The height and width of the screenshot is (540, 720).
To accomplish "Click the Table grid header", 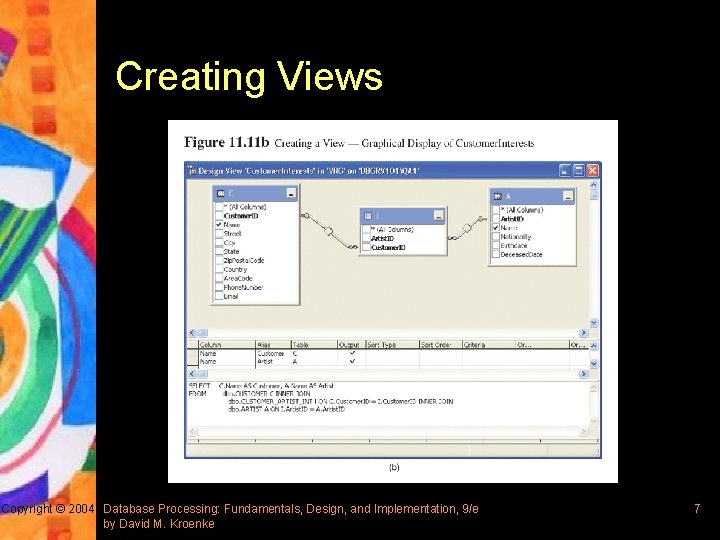I will [x=314, y=345].
